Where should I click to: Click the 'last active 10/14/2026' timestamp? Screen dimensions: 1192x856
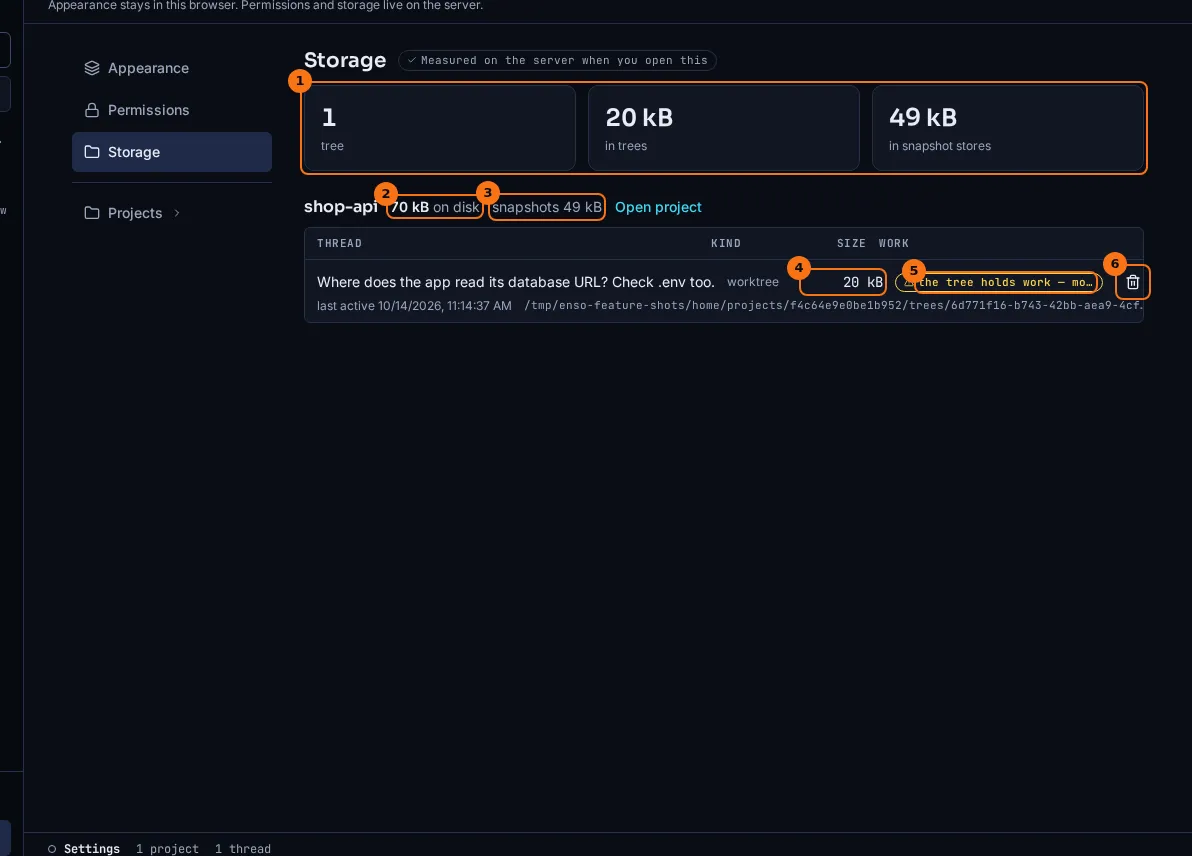pyautogui.click(x=414, y=306)
